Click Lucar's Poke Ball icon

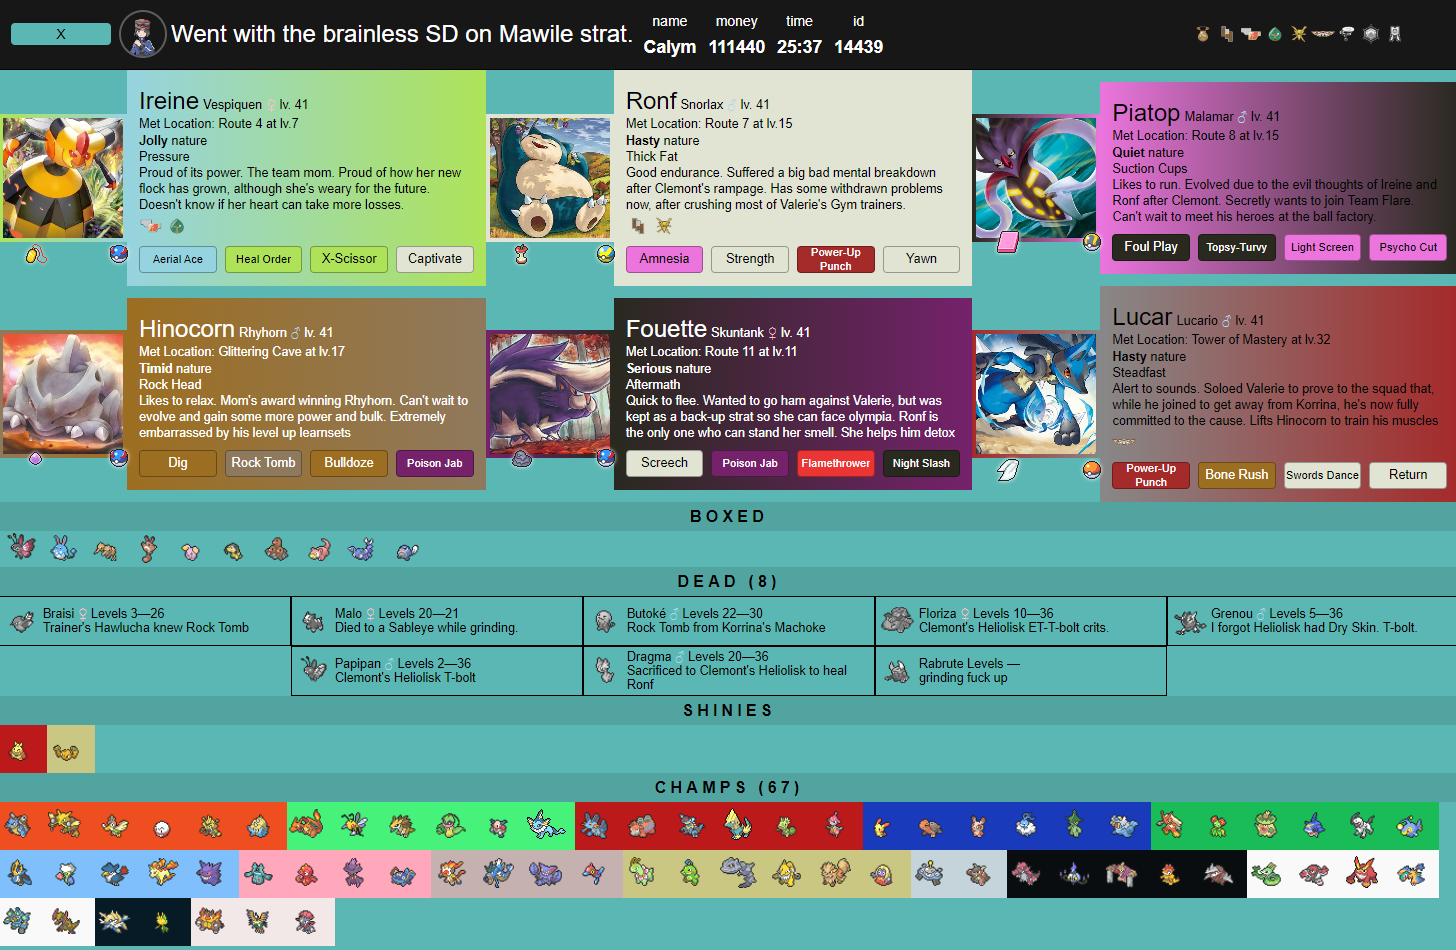(x=1092, y=469)
